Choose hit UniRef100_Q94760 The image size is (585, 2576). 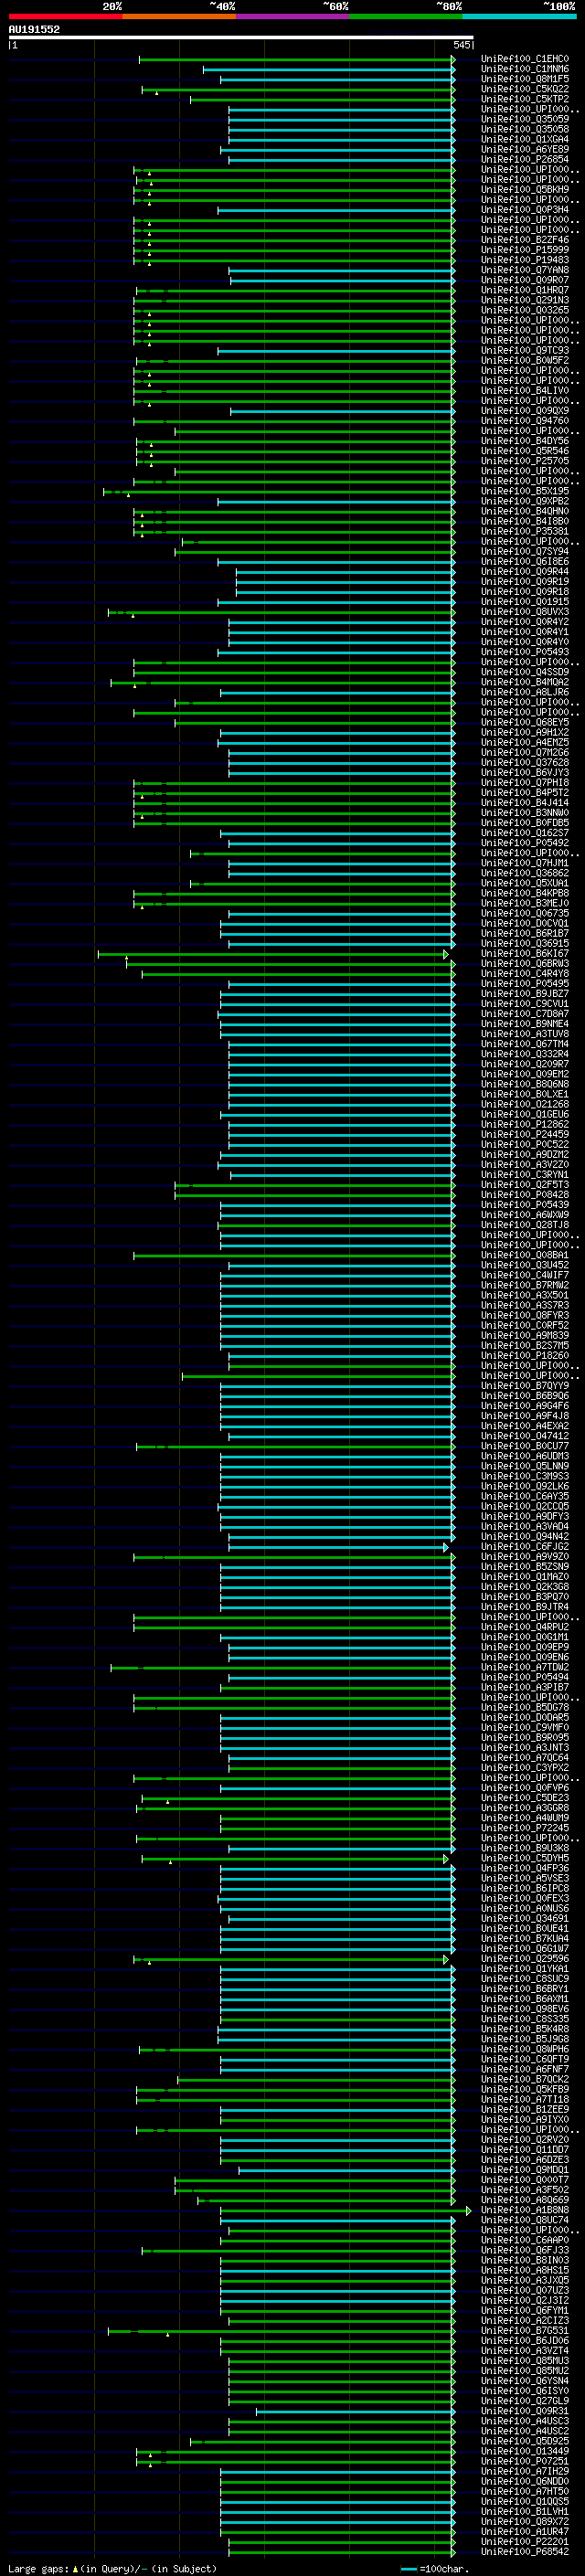[524, 421]
